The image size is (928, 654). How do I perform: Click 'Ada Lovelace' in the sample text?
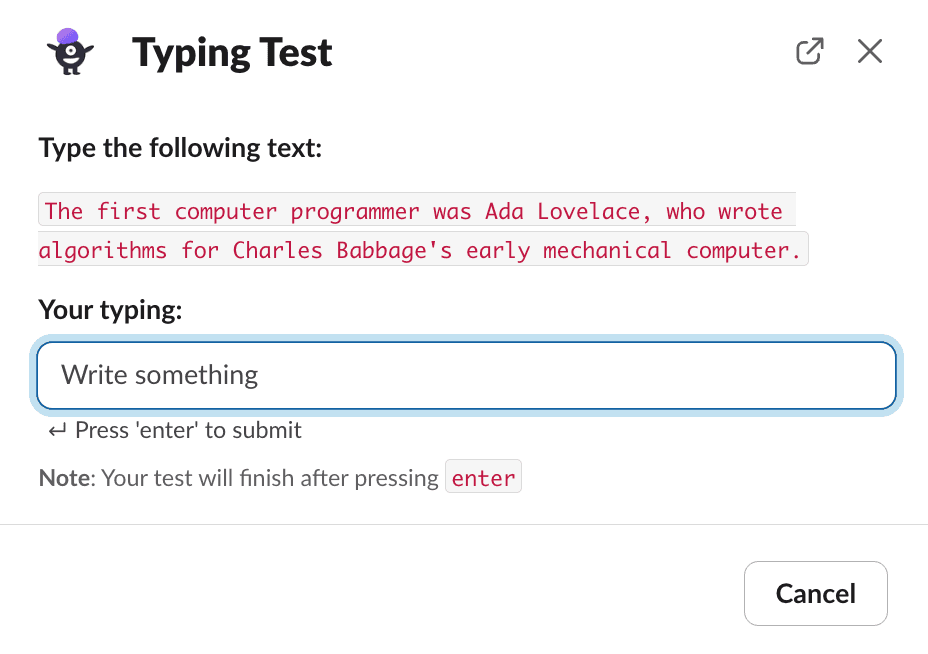click(563, 211)
